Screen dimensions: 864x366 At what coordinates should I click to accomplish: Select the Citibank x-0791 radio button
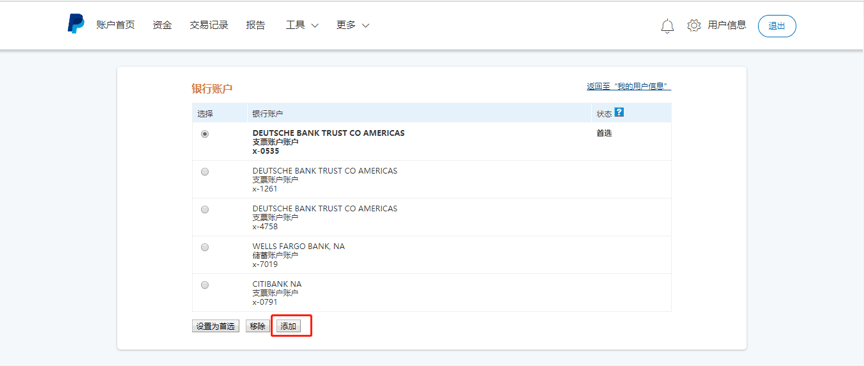tap(205, 285)
